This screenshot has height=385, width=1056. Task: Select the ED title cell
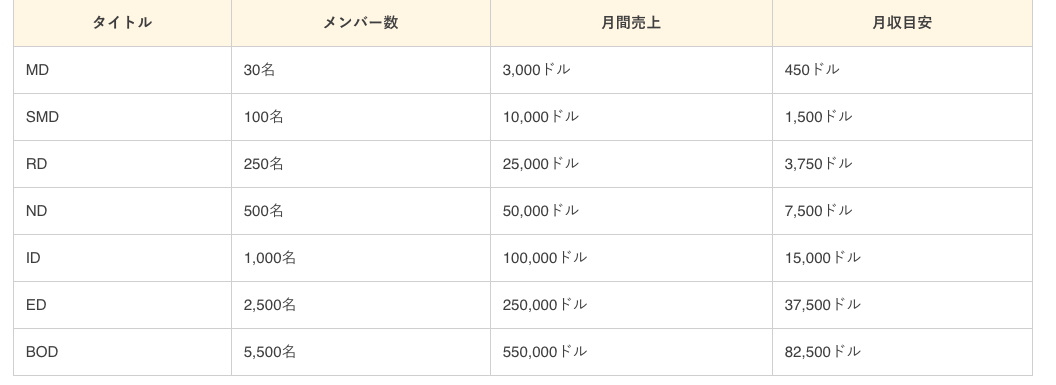(x=123, y=306)
